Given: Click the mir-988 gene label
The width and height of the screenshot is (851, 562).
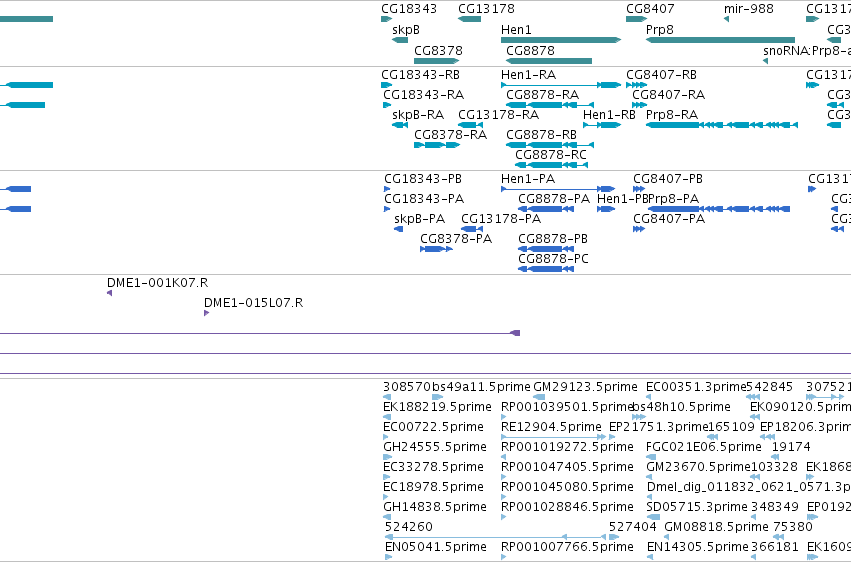Looking at the screenshot, I should tap(748, 9).
